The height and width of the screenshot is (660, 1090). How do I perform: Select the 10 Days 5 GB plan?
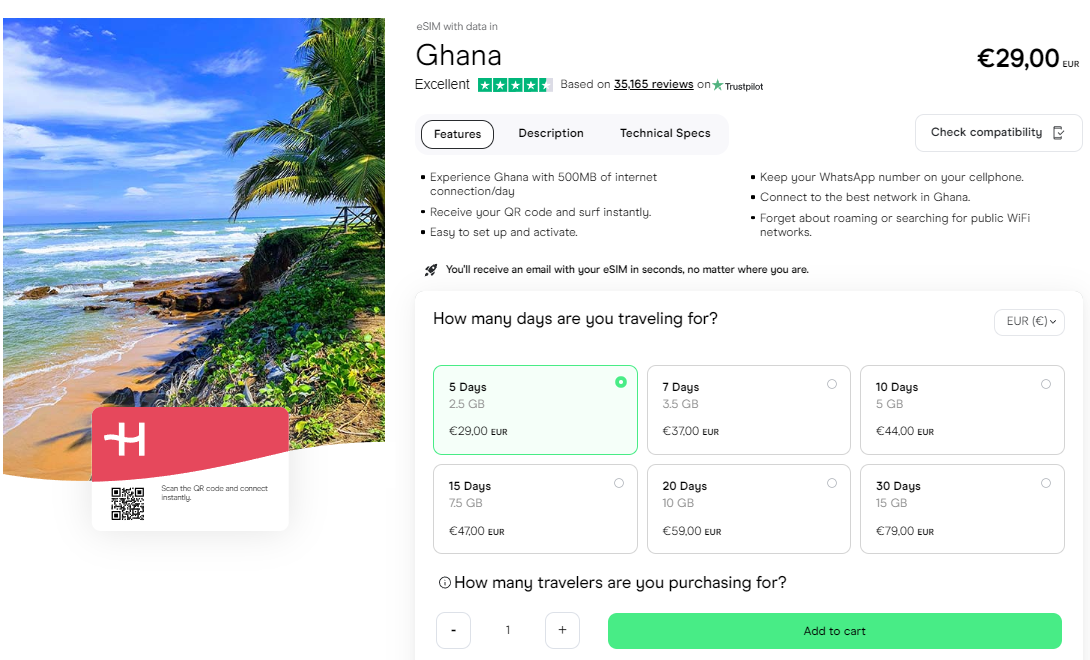(x=962, y=410)
